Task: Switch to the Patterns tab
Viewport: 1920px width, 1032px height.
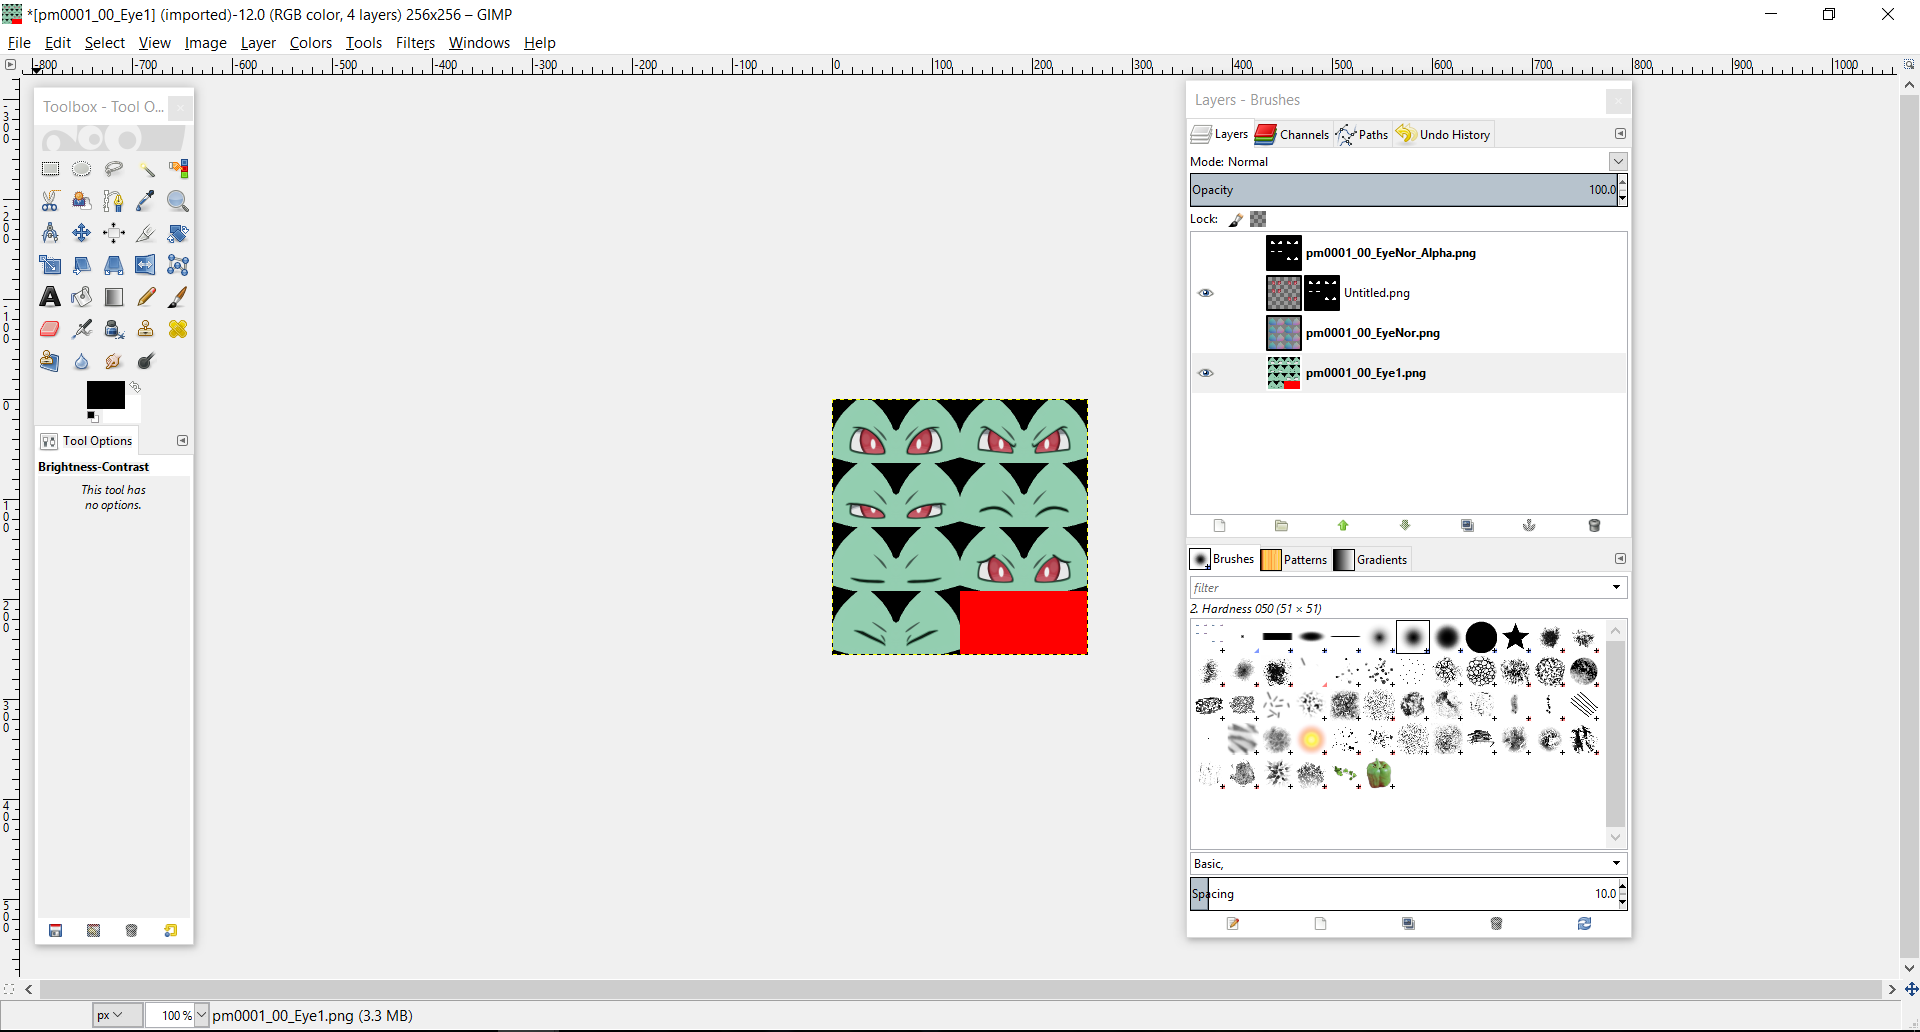Action: pos(1294,559)
